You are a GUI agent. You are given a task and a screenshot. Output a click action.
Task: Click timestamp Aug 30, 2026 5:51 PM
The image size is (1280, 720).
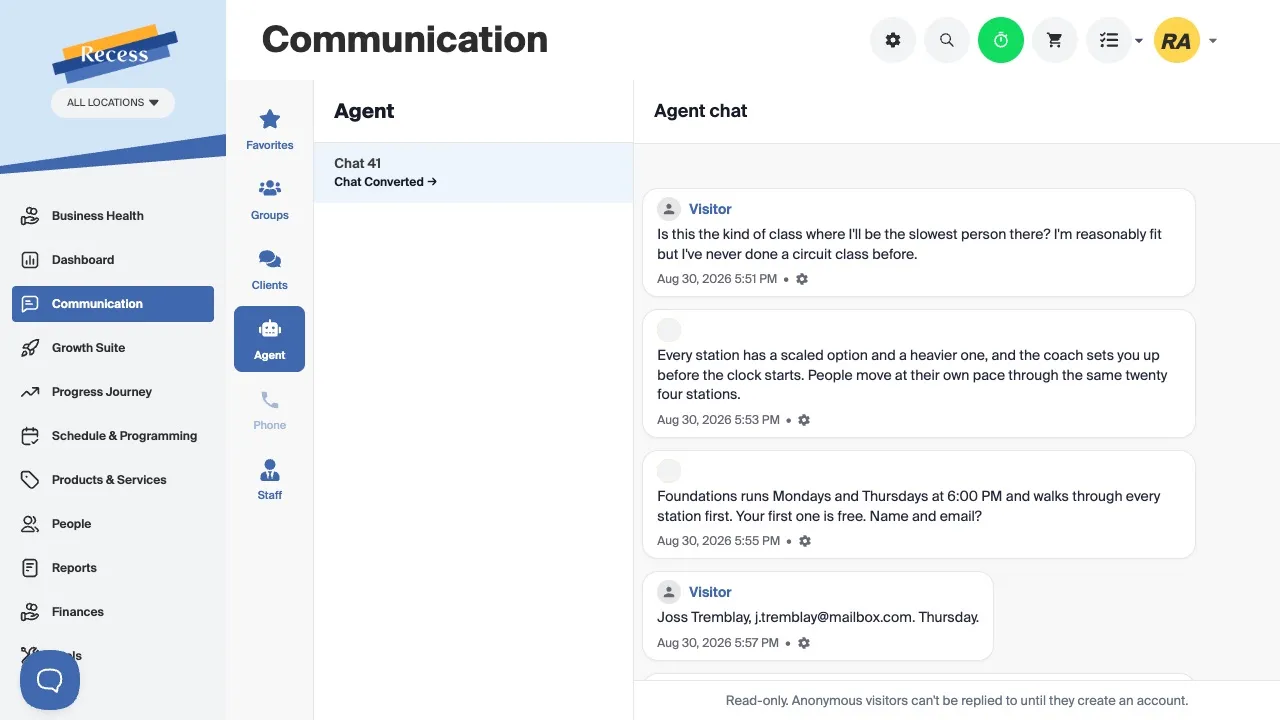[x=717, y=279]
